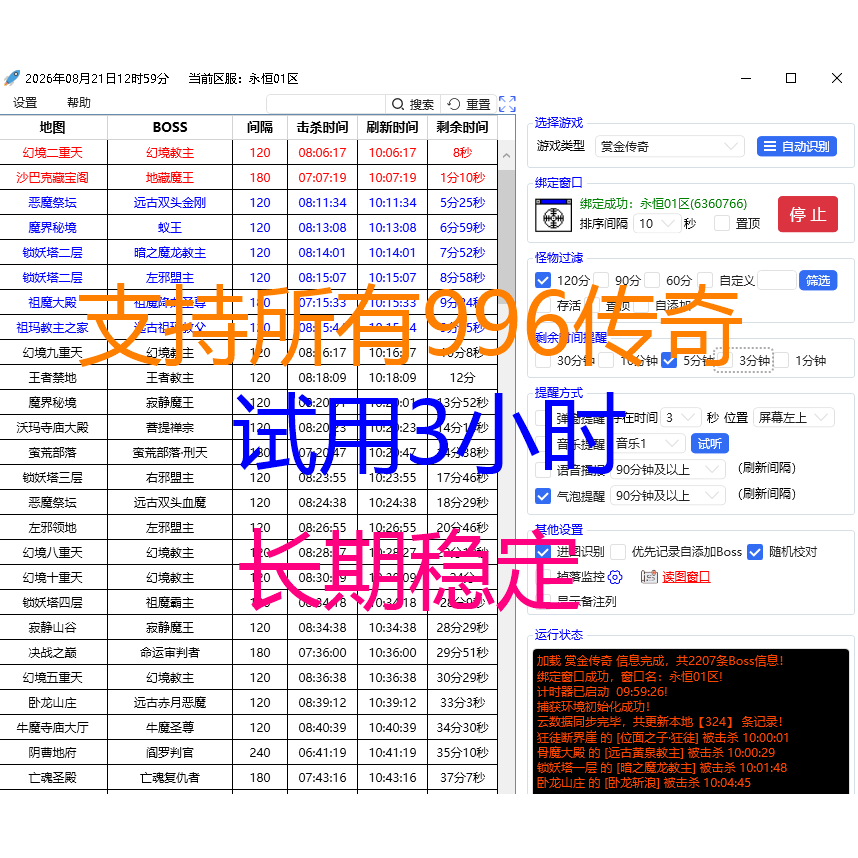858x858 pixels.
Task: Select the 暗之魔龙教主 boss cell
Action: click(x=170, y=253)
